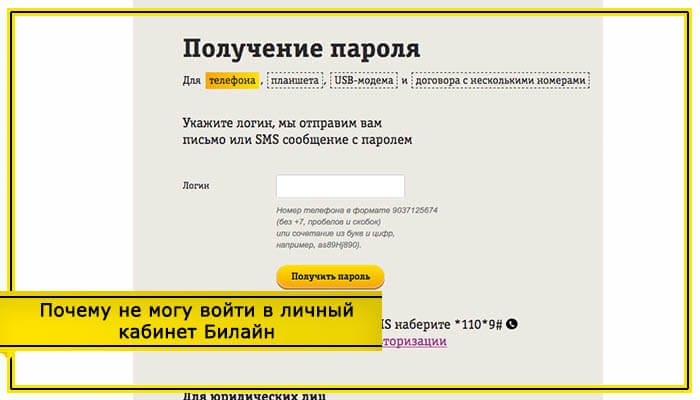Click the hint "Номер телефона в формате 9037125674"

tap(357, 210)
